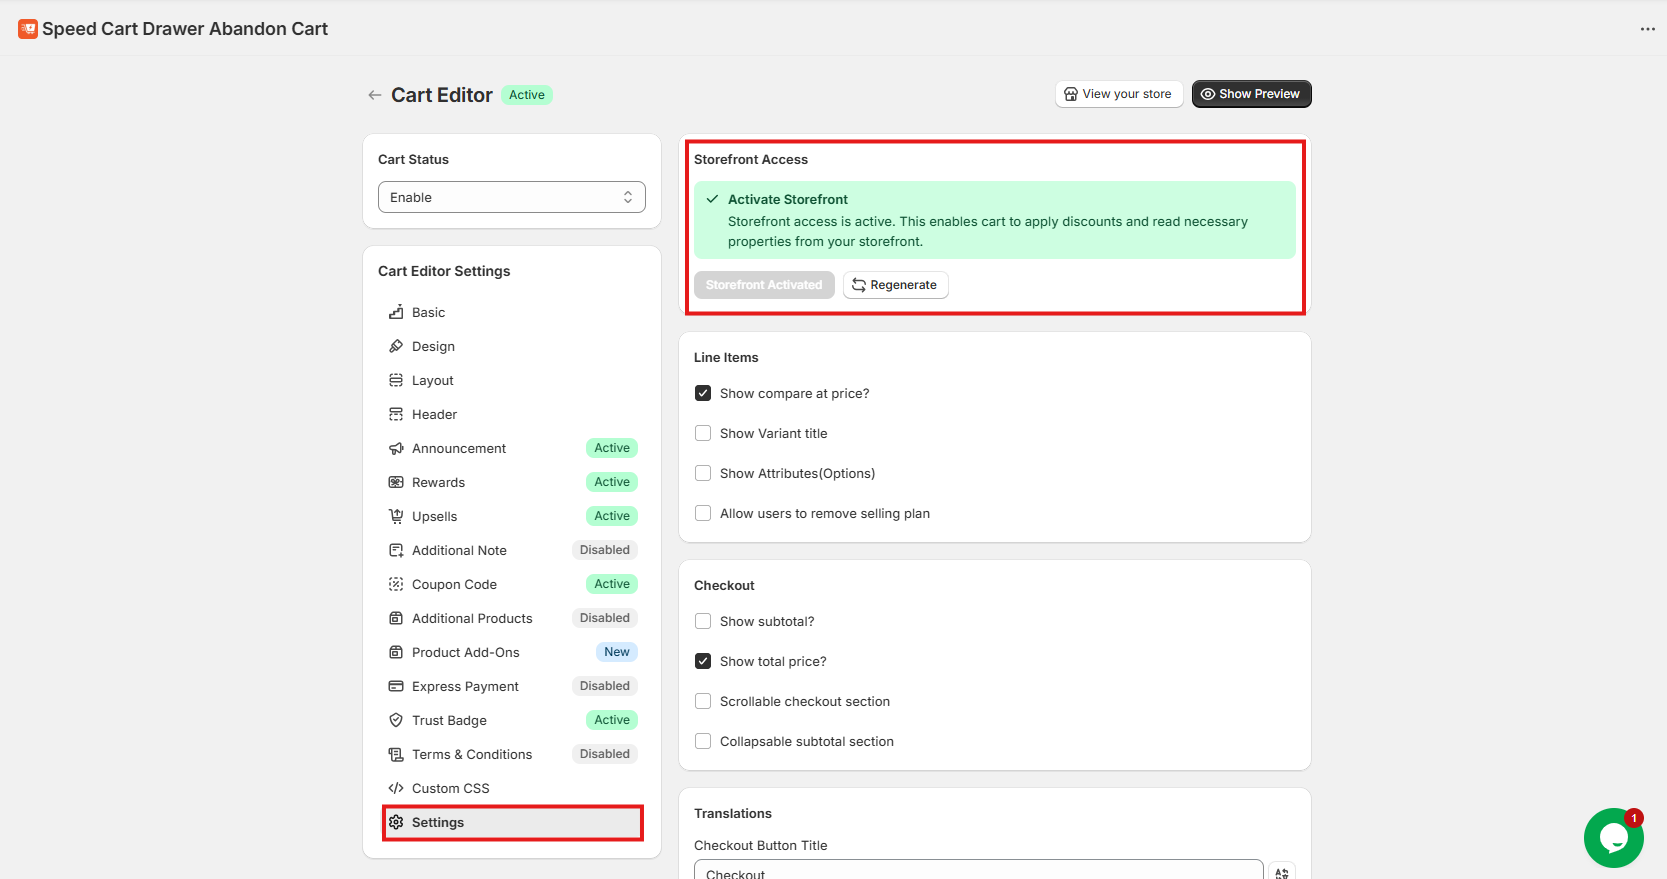Click the Trust Badge shield icon
This screenshot has height=879, width=1667.
click(396, 720)
